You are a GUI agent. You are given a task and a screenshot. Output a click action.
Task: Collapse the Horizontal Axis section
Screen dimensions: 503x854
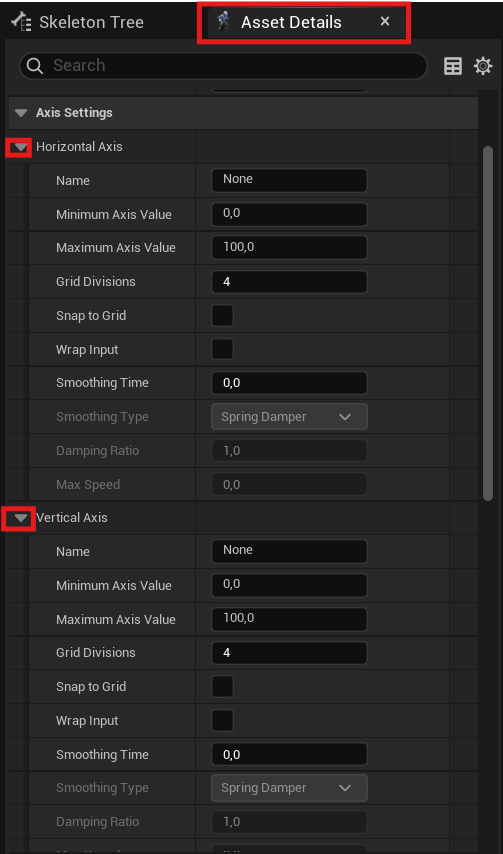pyautogui.click(x=21, y=147)
